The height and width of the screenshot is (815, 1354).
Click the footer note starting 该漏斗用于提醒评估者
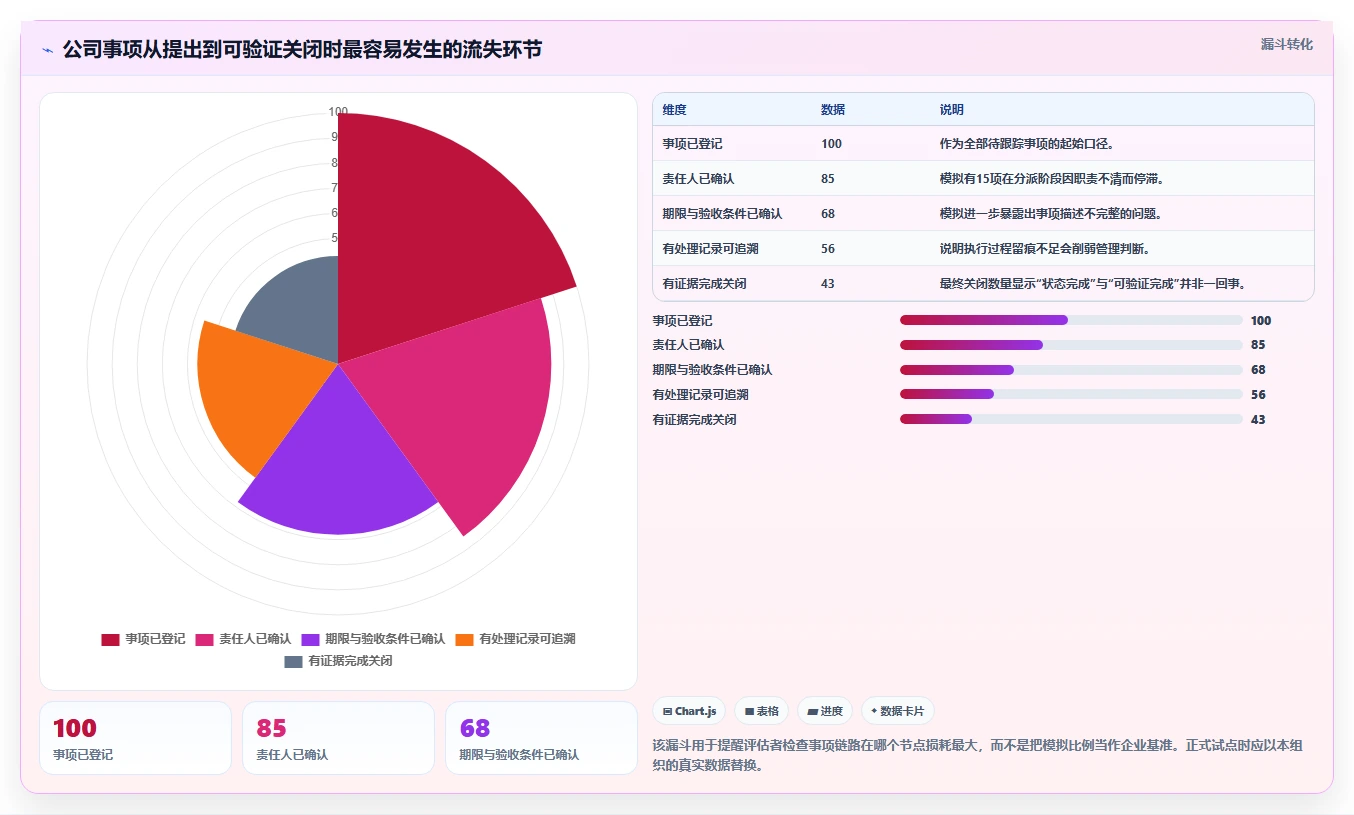pyautogui.click(x=978, y=755)
